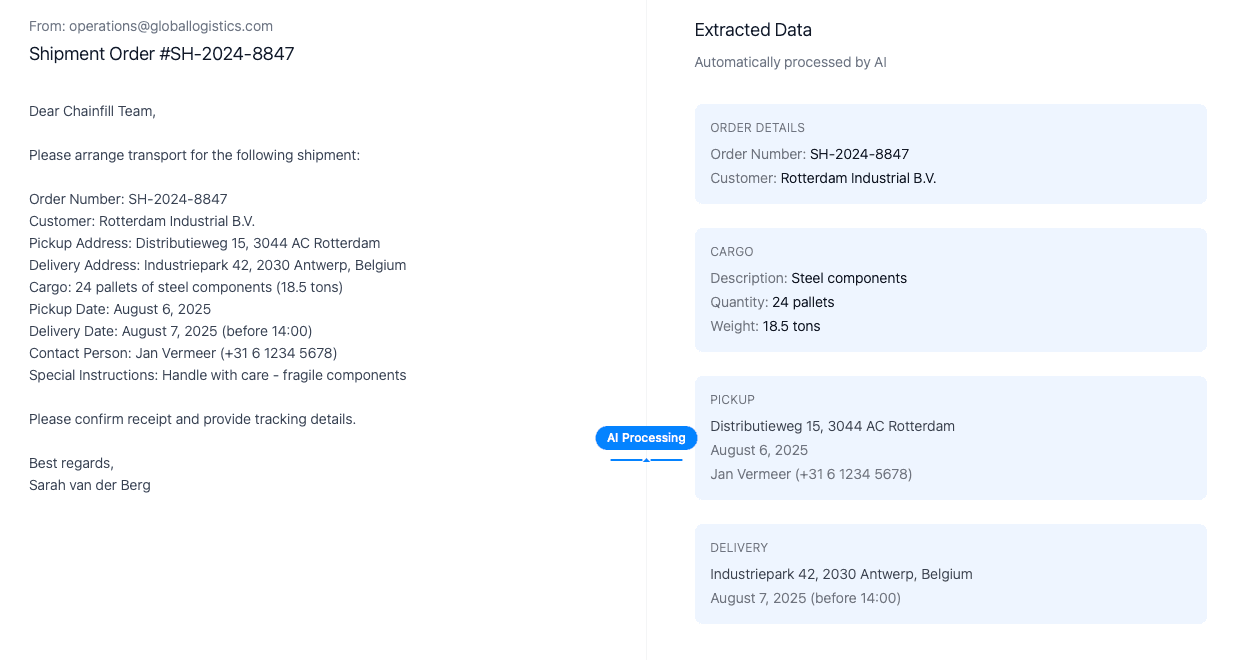Screen dimensions: 1239x660
Task: Select the 24 pallets quantity value
Action: [x=801, y=302]
